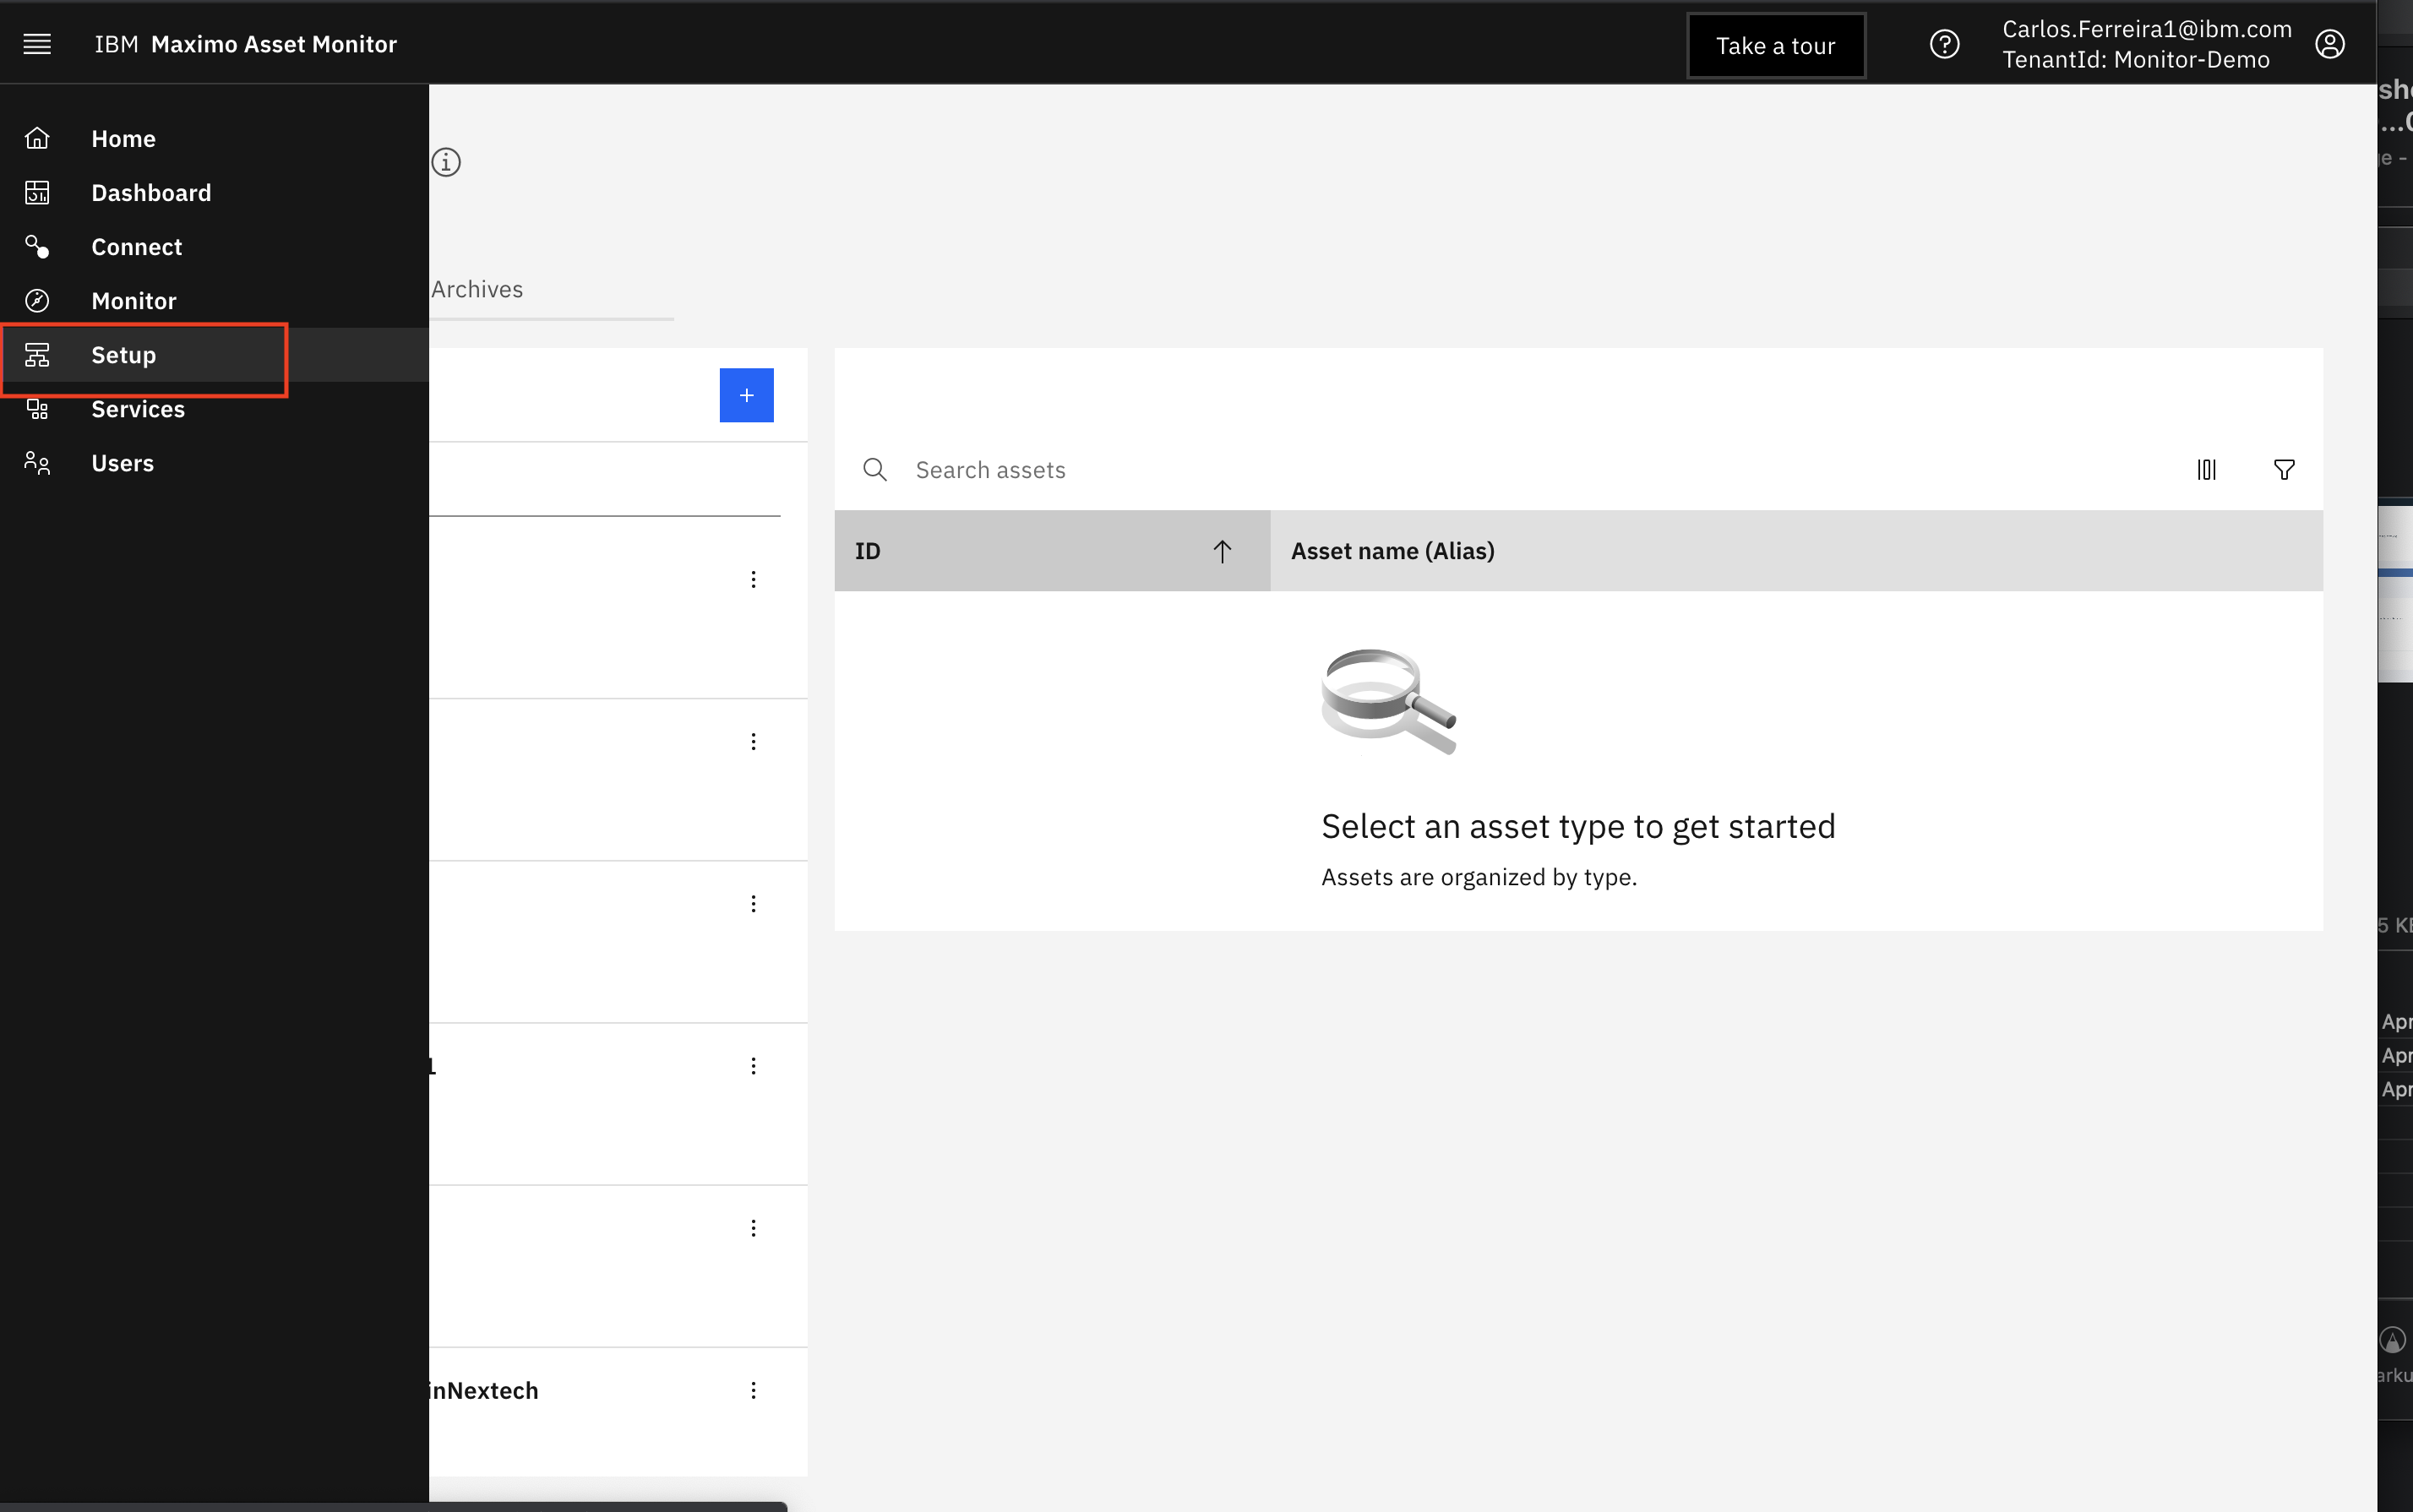Expand the top three-dot context menu
This screenshot has width=2413, height=1512.
pos(753,579)
